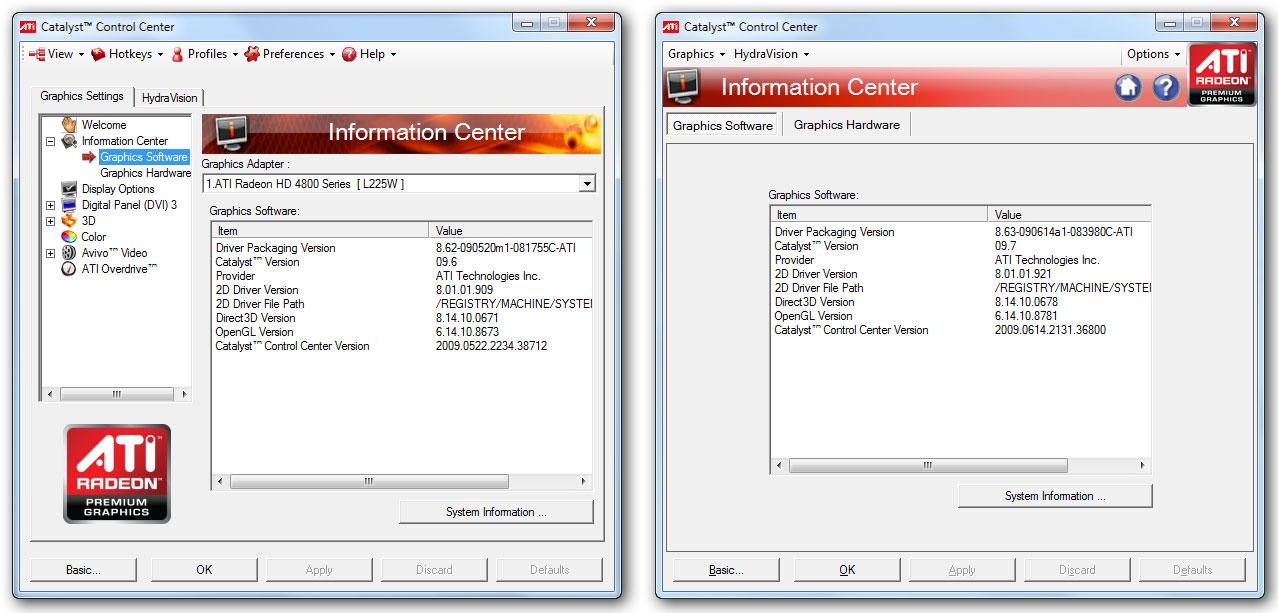
Task: Click the 09.6 software table scrollbar right arrow
Action: click(584, 482)
